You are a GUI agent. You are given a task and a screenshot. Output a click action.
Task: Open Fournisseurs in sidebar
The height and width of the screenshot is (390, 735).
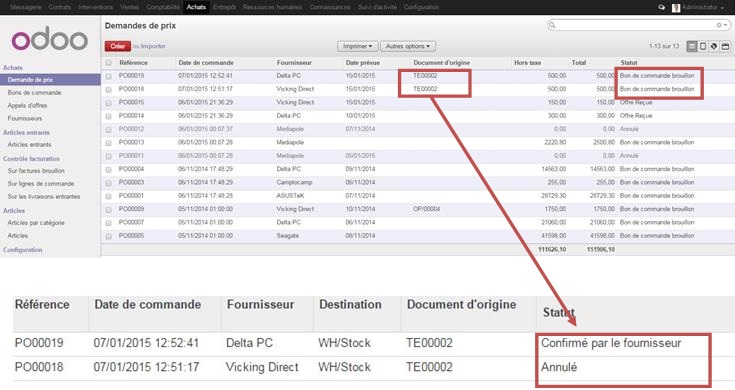pyautogui.click(x=25, y=118)
